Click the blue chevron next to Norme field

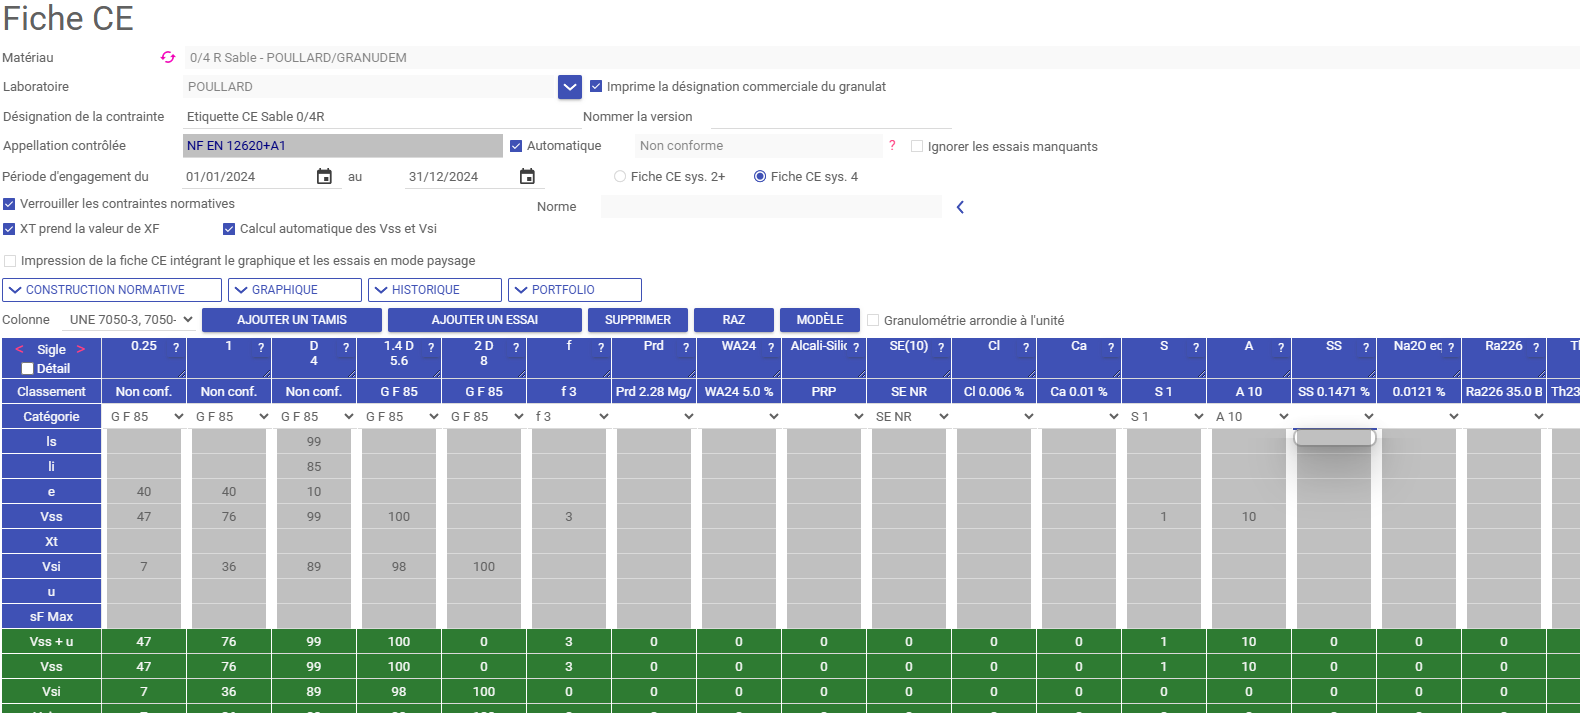tap(960, 207)
